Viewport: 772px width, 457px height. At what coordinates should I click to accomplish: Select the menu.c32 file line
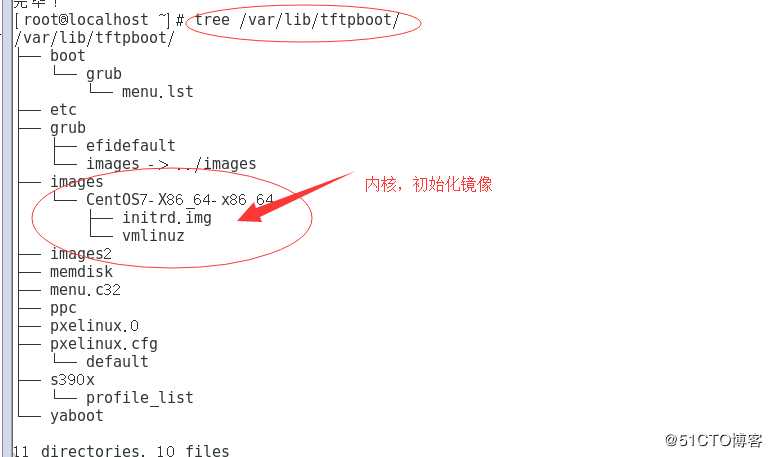[85, 290]
